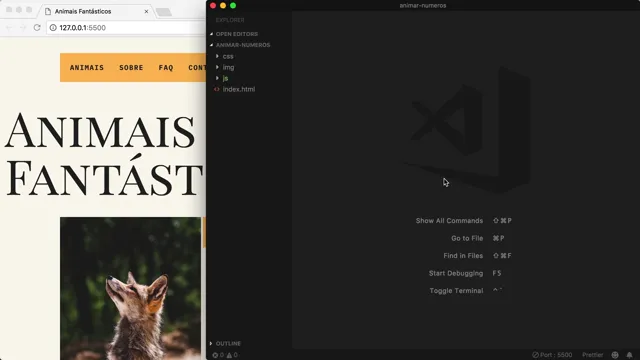
Task: Click Go to File hint text
Action: pos(467,238)
